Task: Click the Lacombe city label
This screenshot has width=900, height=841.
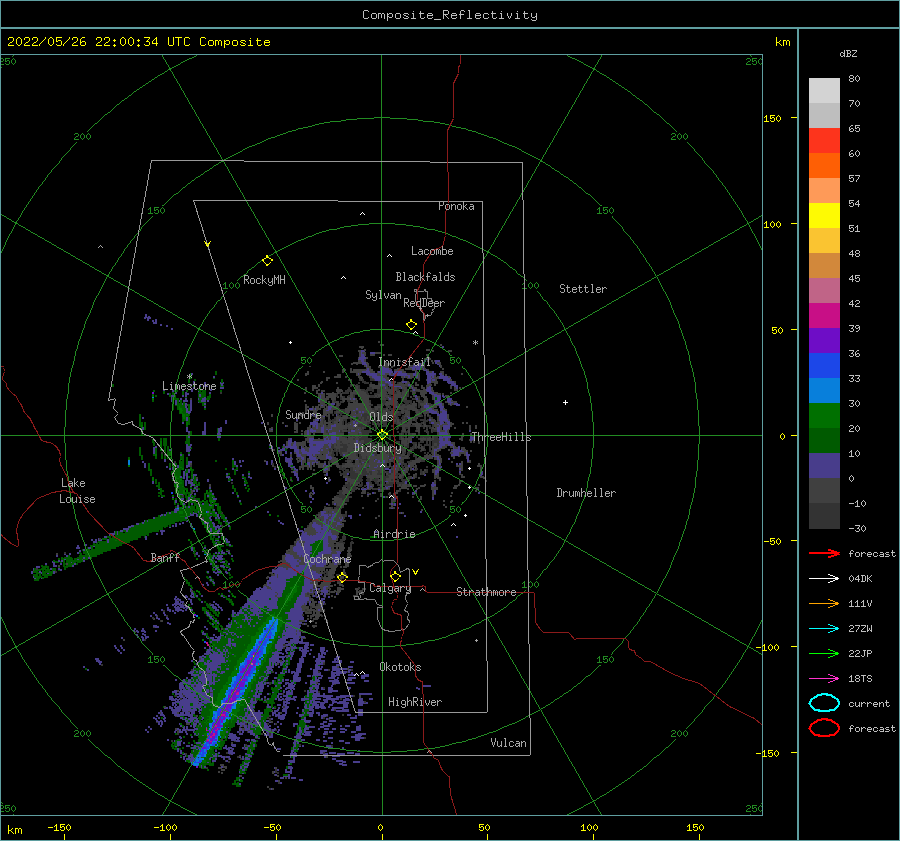Action: coord(432,251)
